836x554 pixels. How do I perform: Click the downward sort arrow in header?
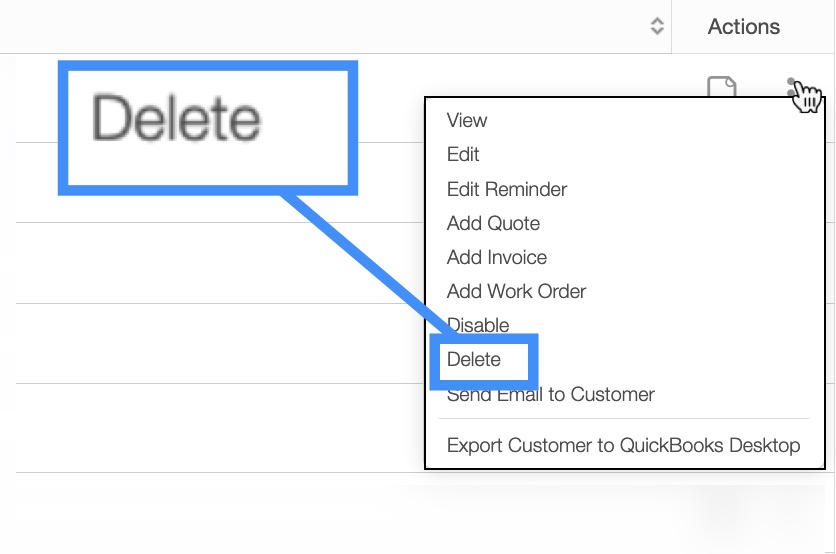657,32
